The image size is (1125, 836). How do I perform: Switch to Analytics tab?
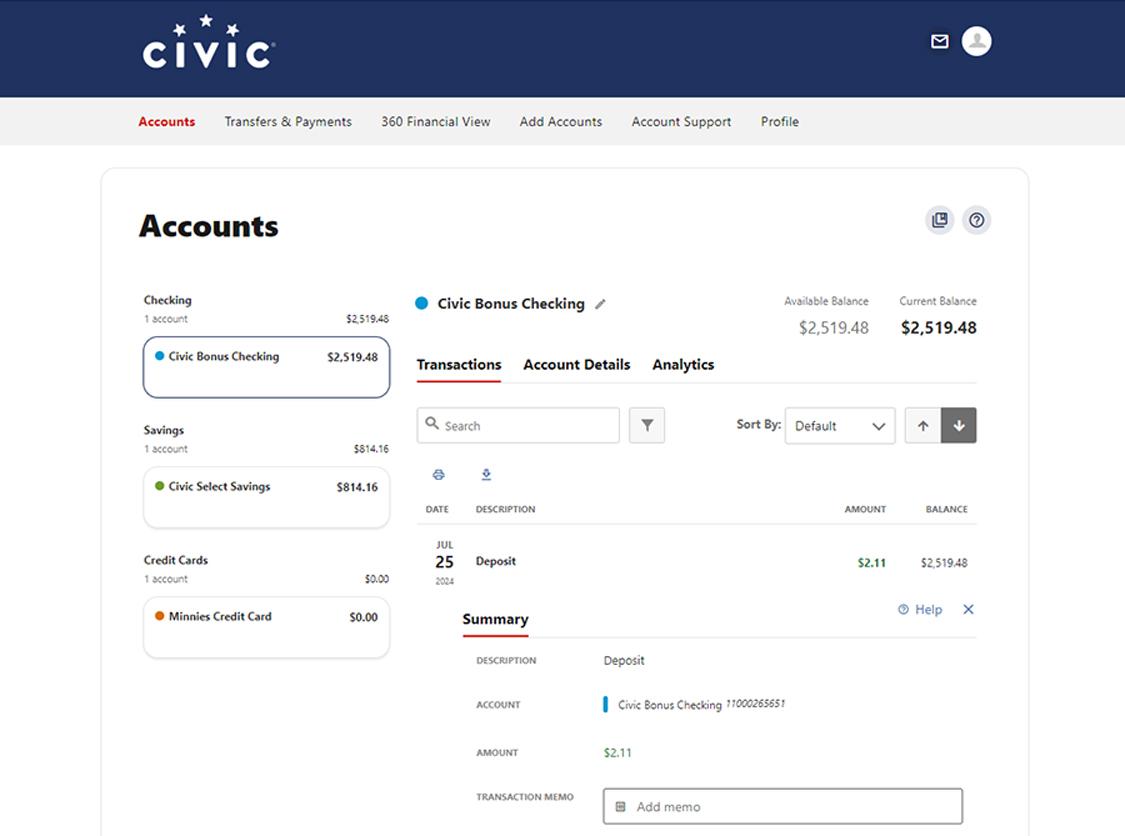(683, 365)
